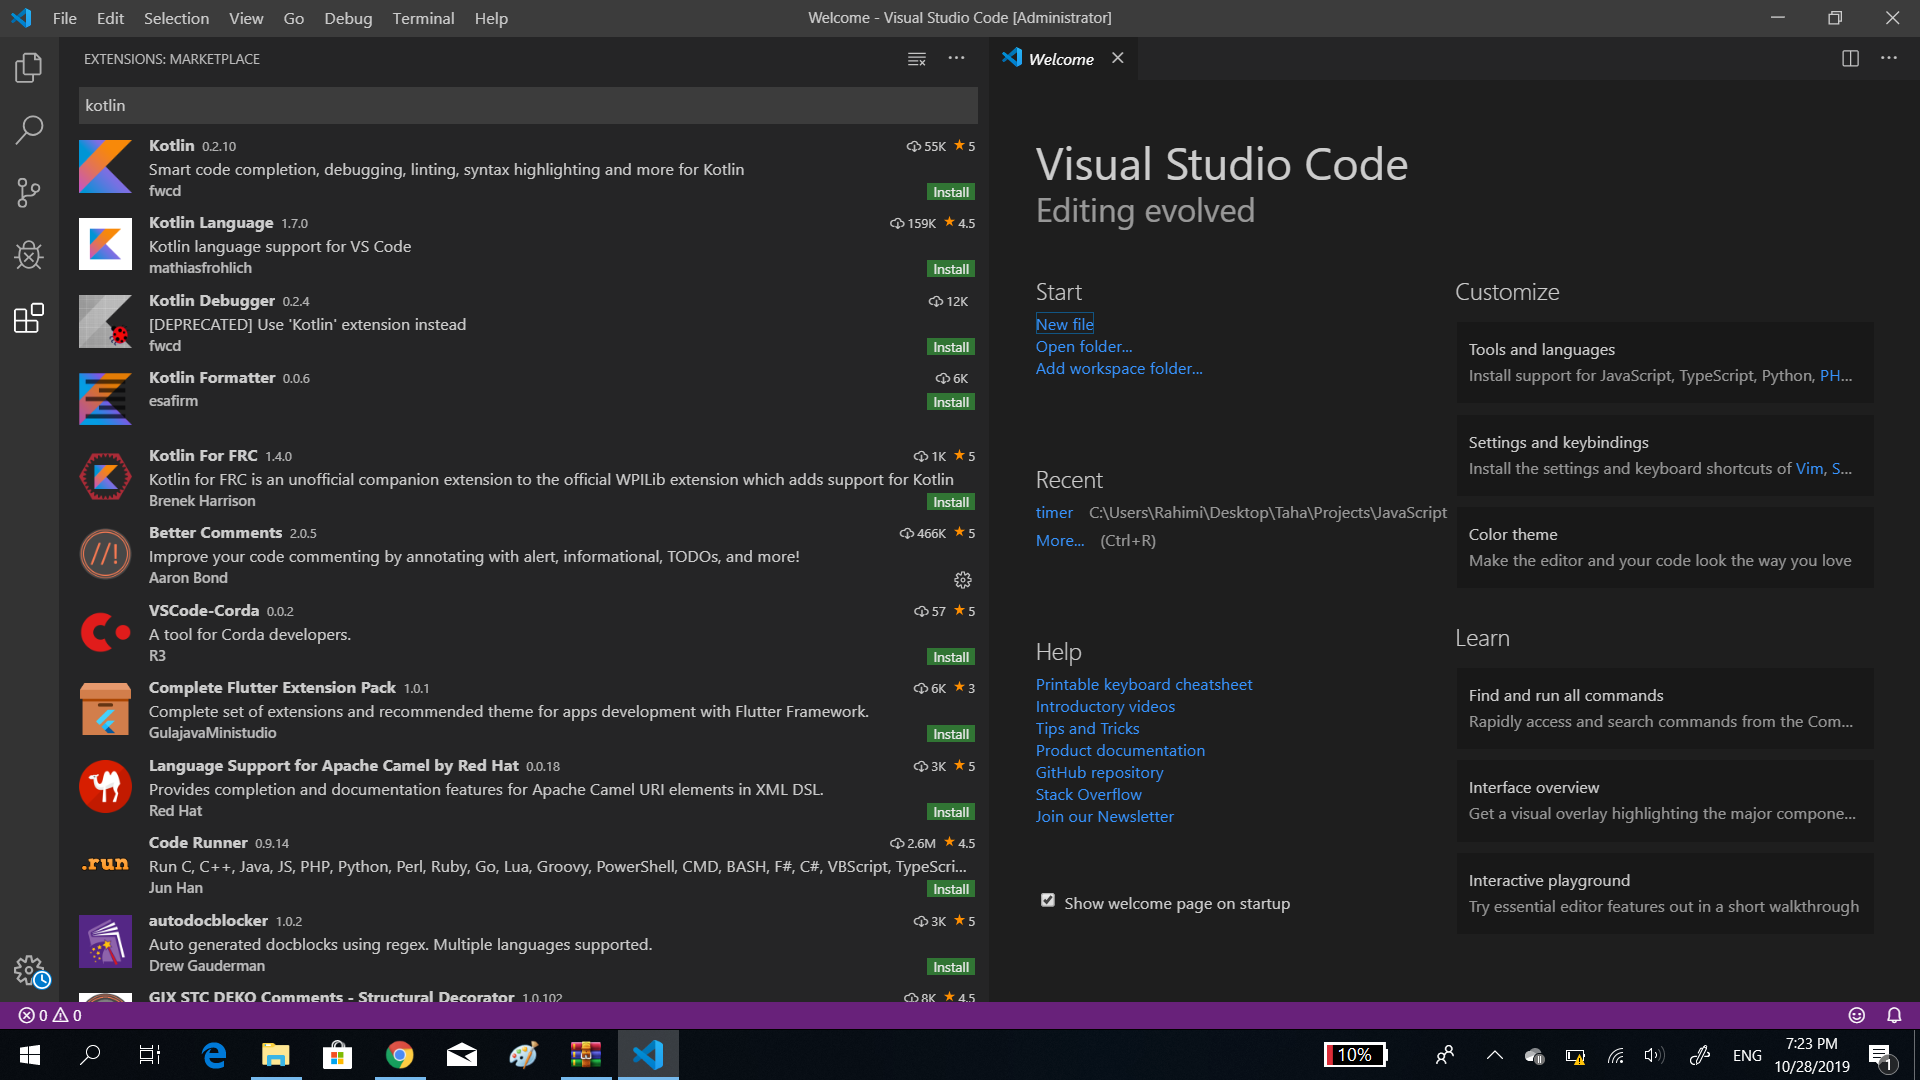Image resolution: width=1920 pixels, height=1080 pixels.
Task: Close the Welcome tab
Action: [x=1118, y=58]
